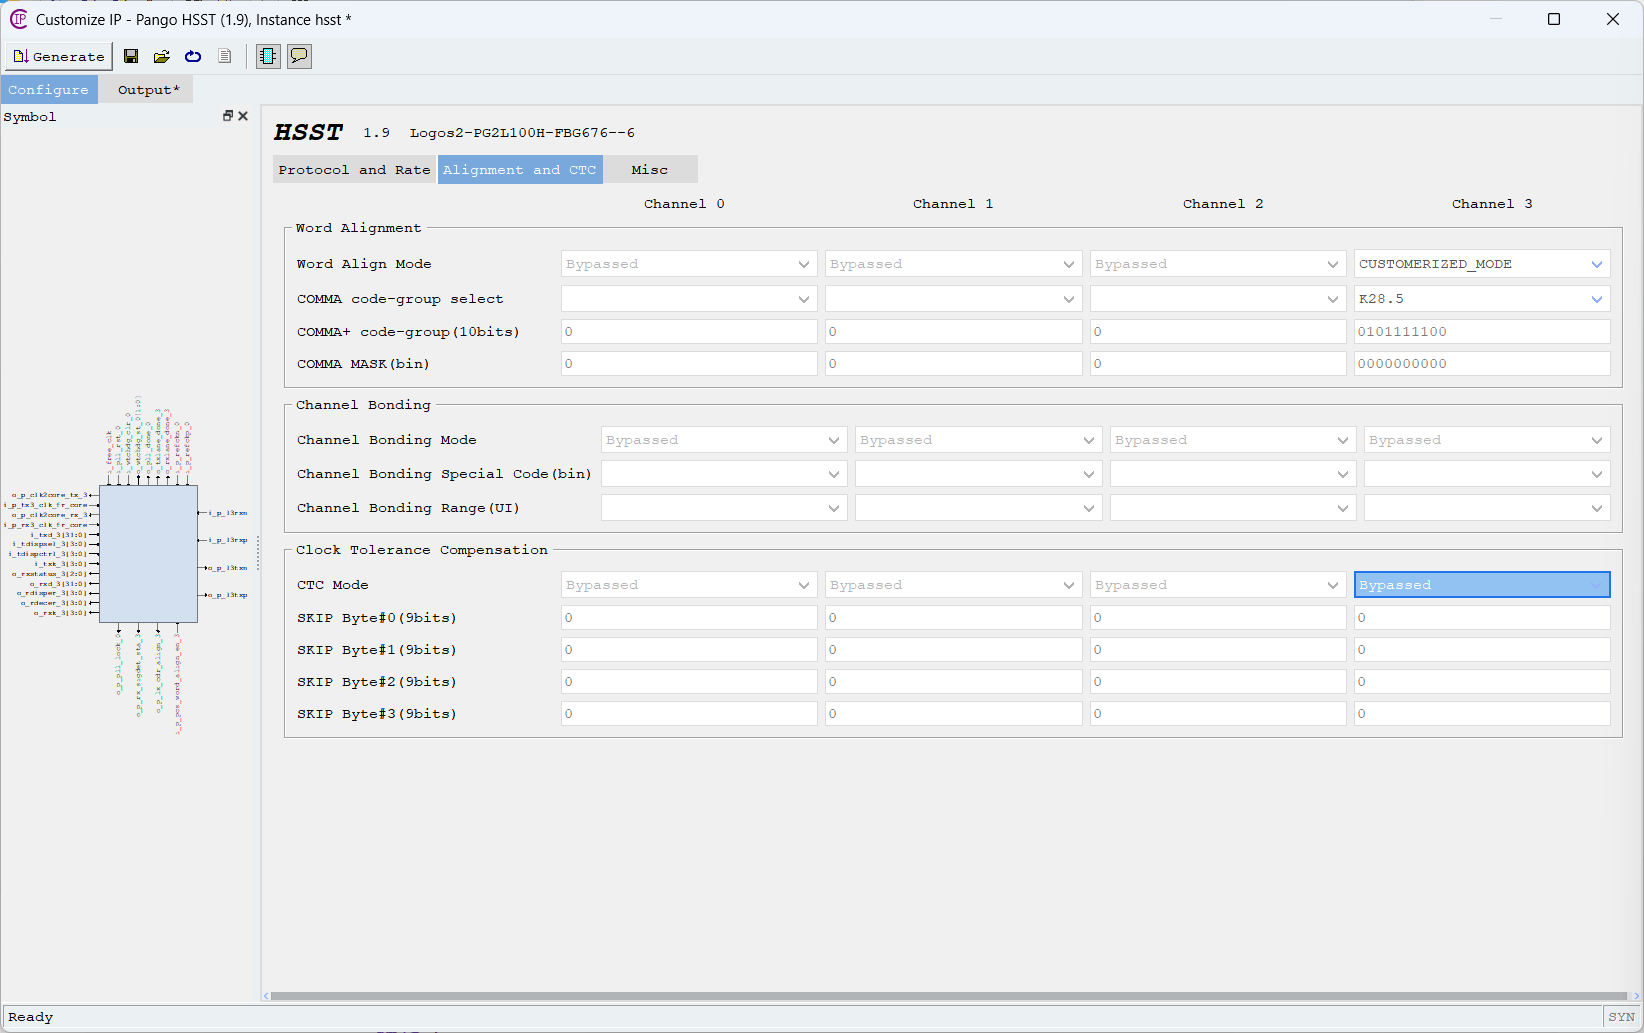Switch to the Output tab

148,90
